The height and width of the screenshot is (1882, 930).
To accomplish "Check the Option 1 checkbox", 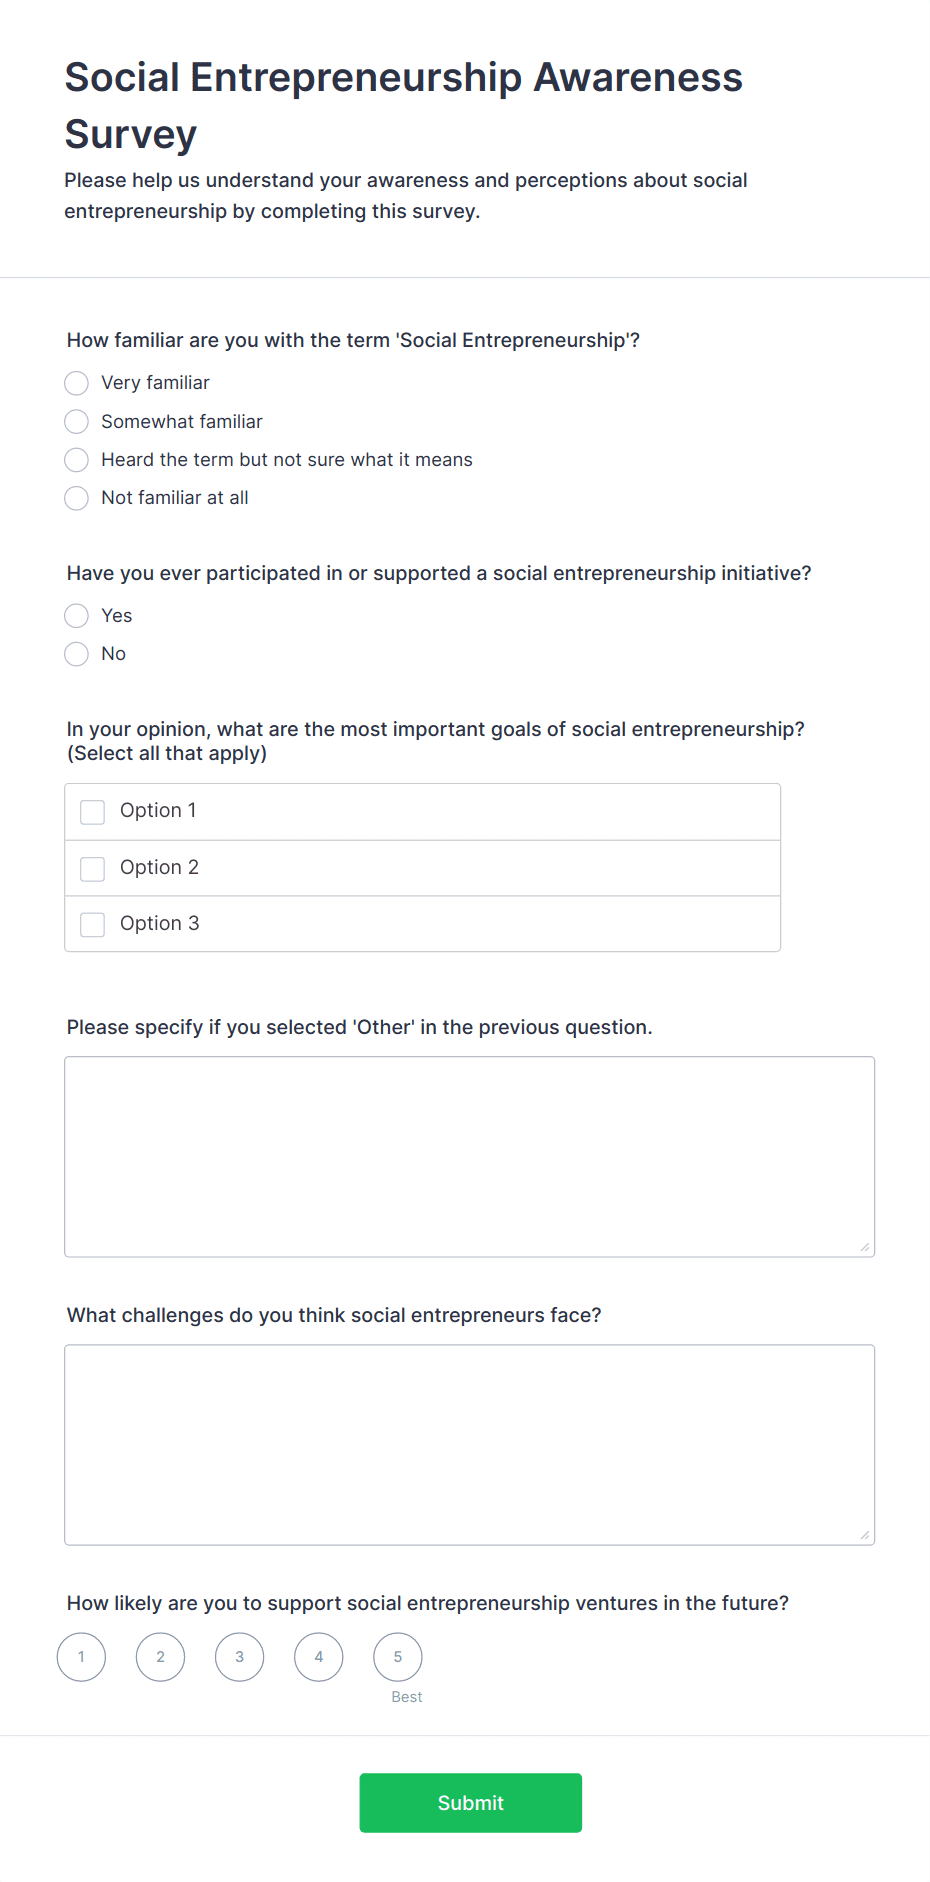I will [93, 812].
